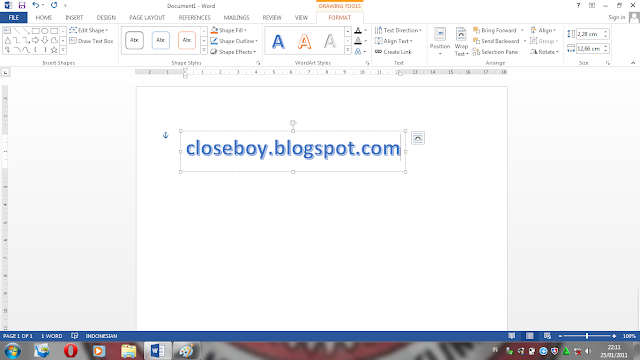Click the Save icon in the quick access toolbar
Image resolution: width=640 pixels, height=360 pixels.
coord(22,5)
